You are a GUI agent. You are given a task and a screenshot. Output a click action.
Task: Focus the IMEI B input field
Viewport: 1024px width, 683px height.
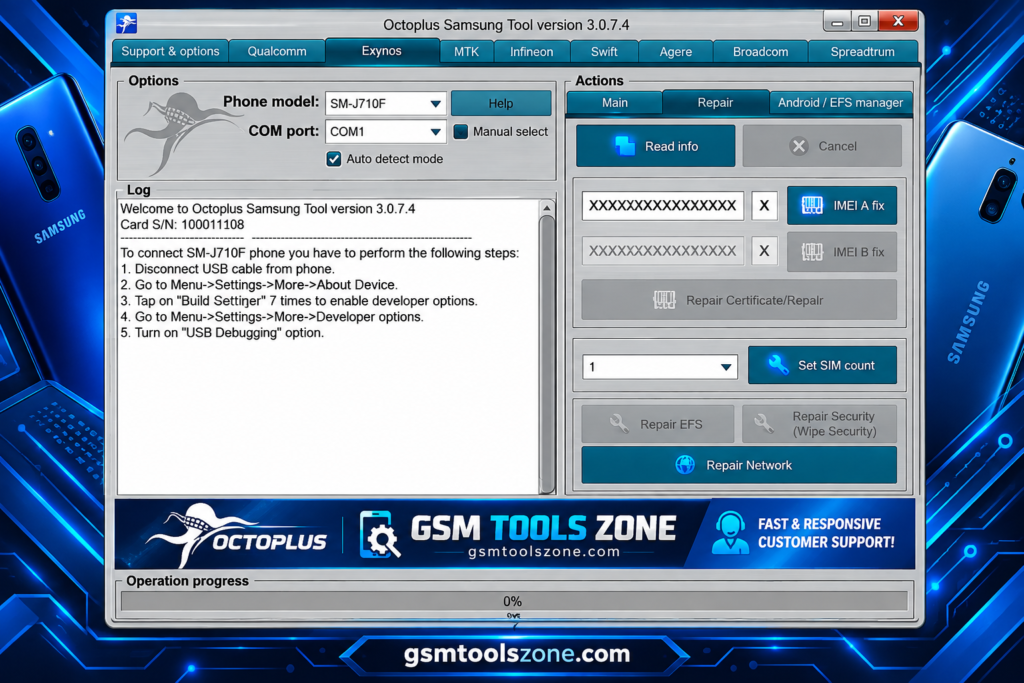tap(663, 251)
